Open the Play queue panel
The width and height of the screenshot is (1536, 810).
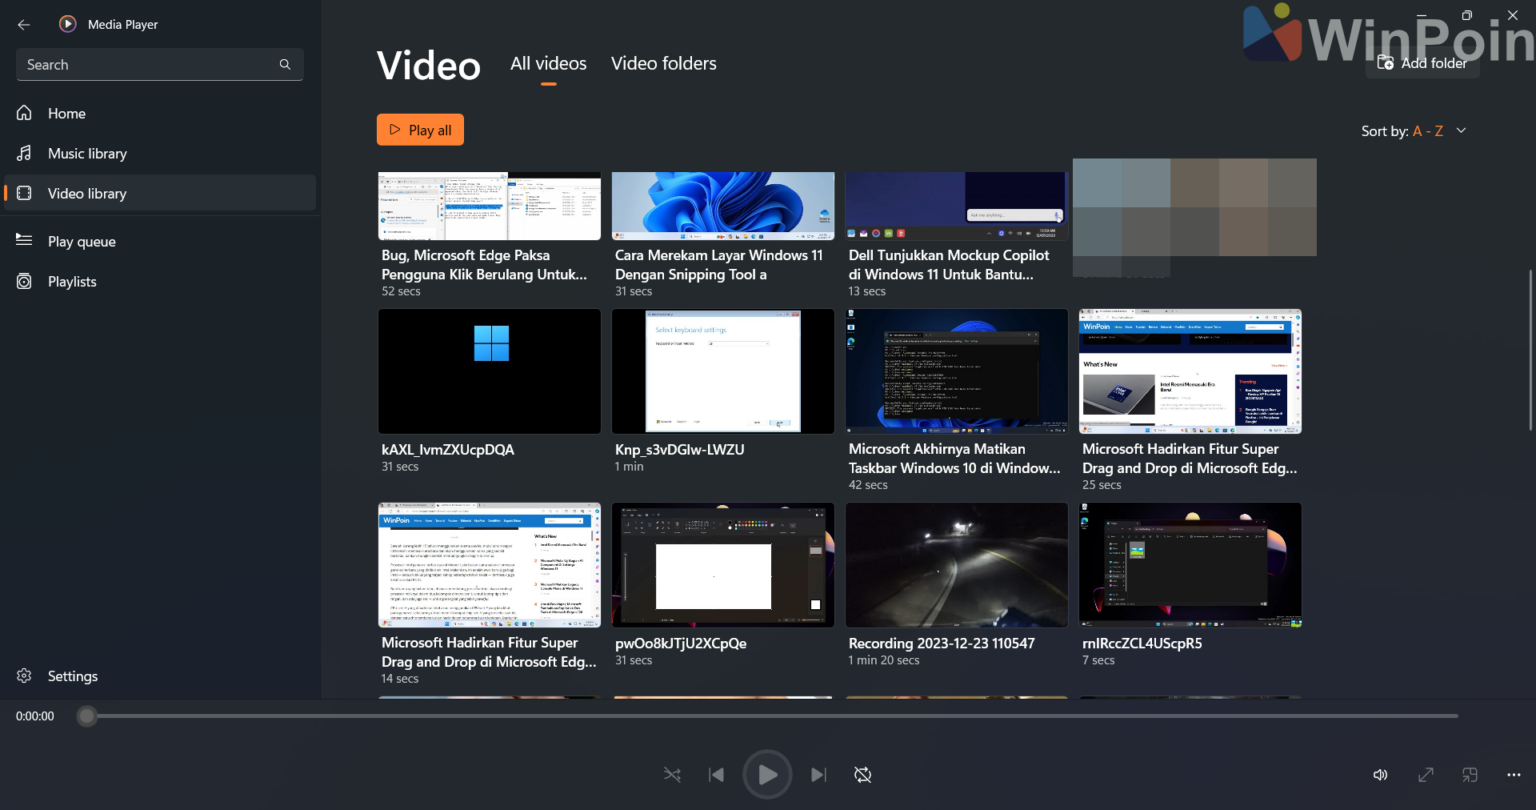click(x=81, y=241)
